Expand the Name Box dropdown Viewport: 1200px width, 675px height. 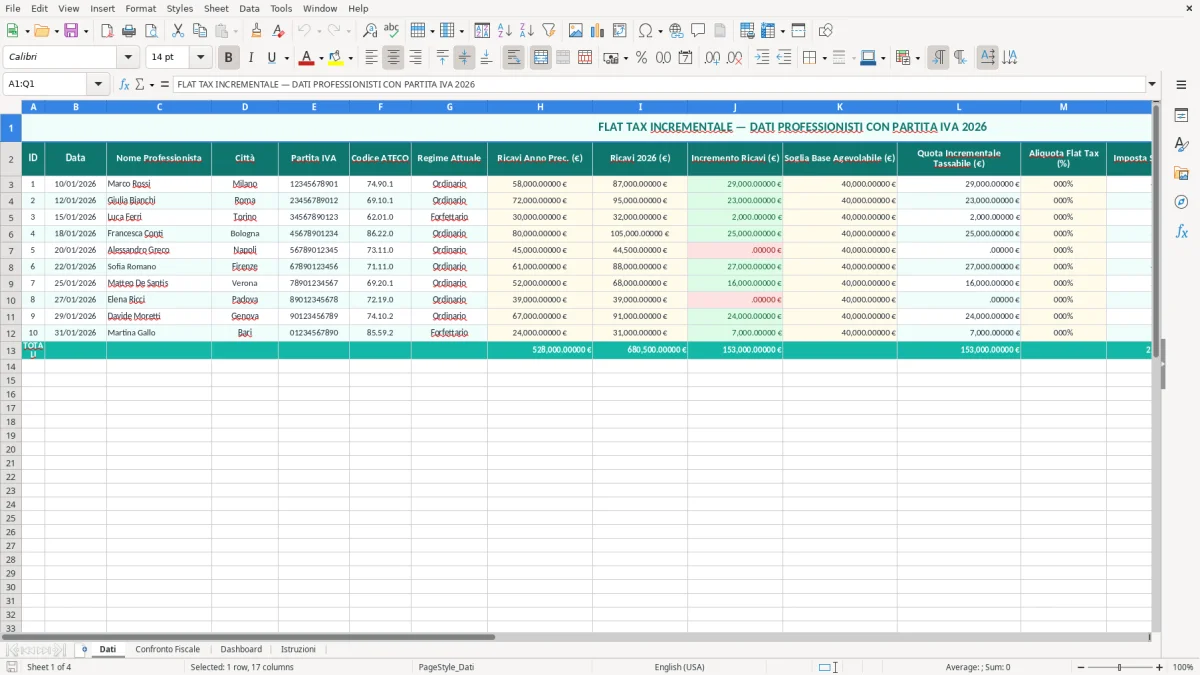pyautogui.click(x=98, y=84)
